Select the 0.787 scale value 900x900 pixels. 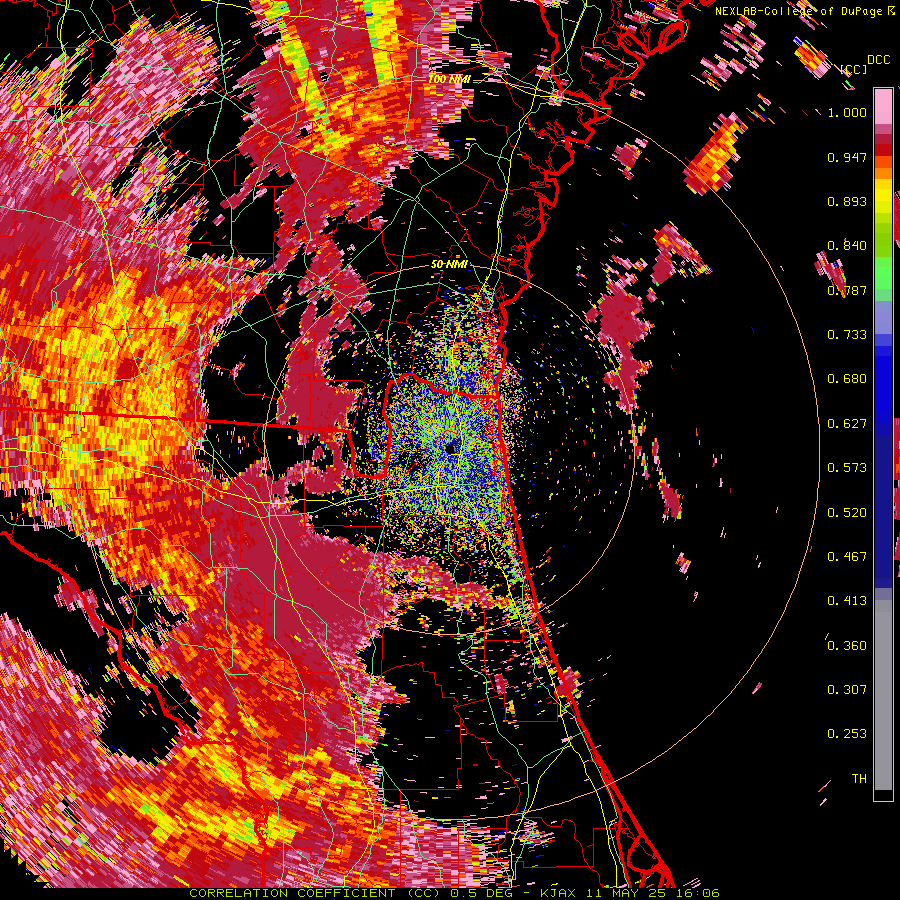pos(847,290)
